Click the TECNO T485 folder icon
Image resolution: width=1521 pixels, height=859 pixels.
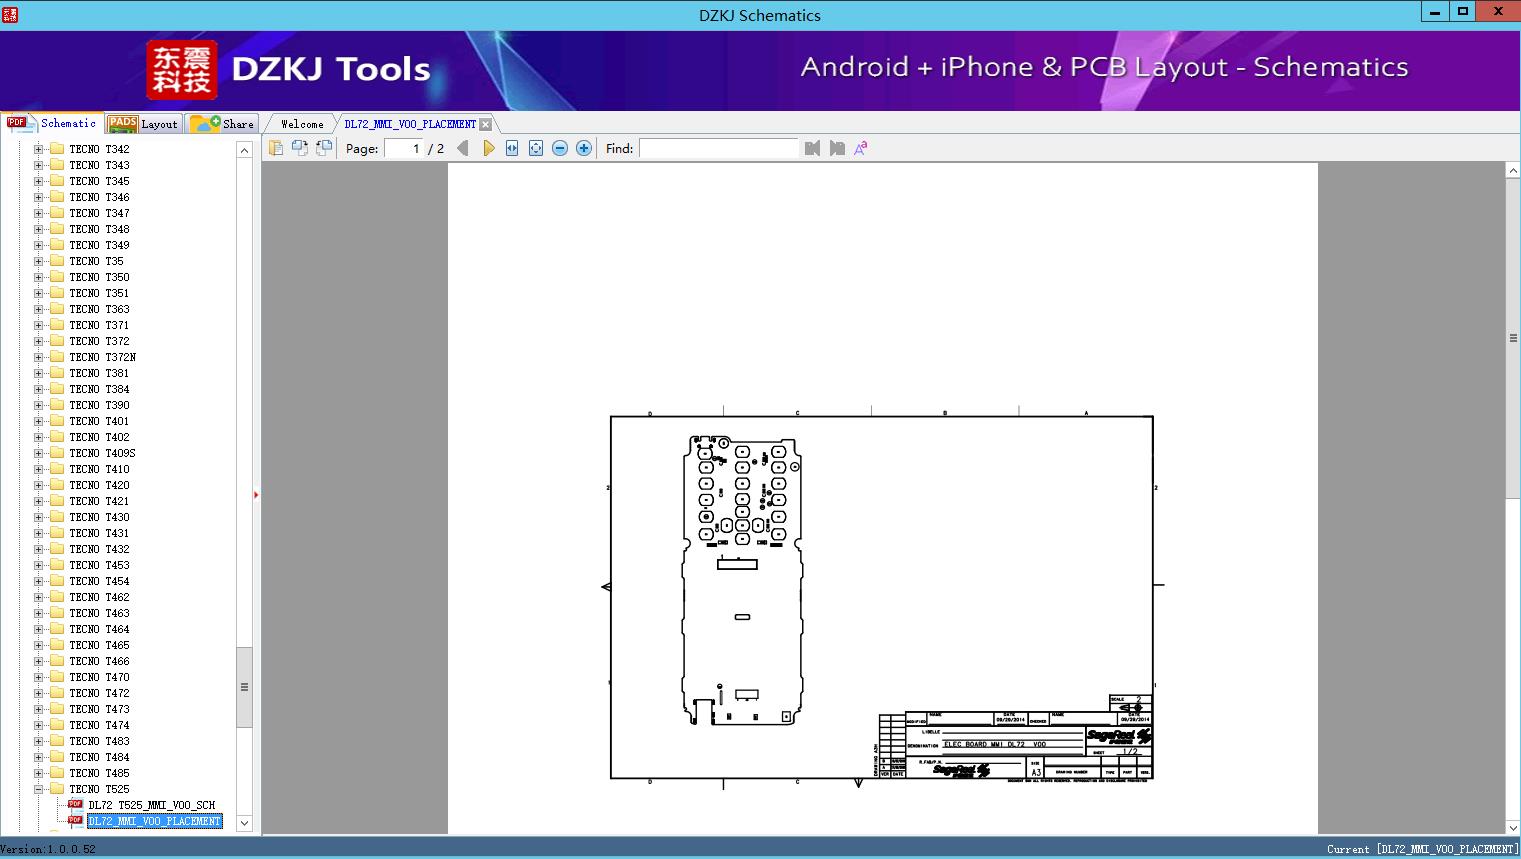pos(57,773)
